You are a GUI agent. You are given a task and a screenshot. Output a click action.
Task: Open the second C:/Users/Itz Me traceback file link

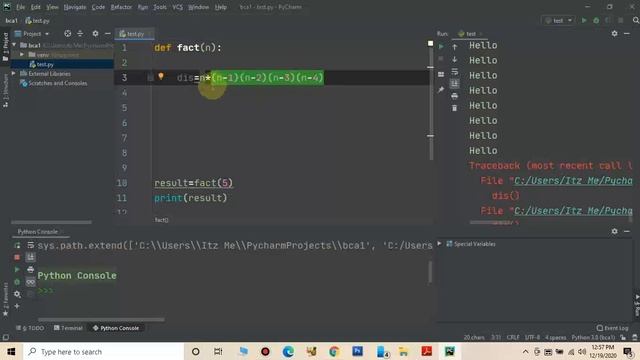[x=573, y=211]
